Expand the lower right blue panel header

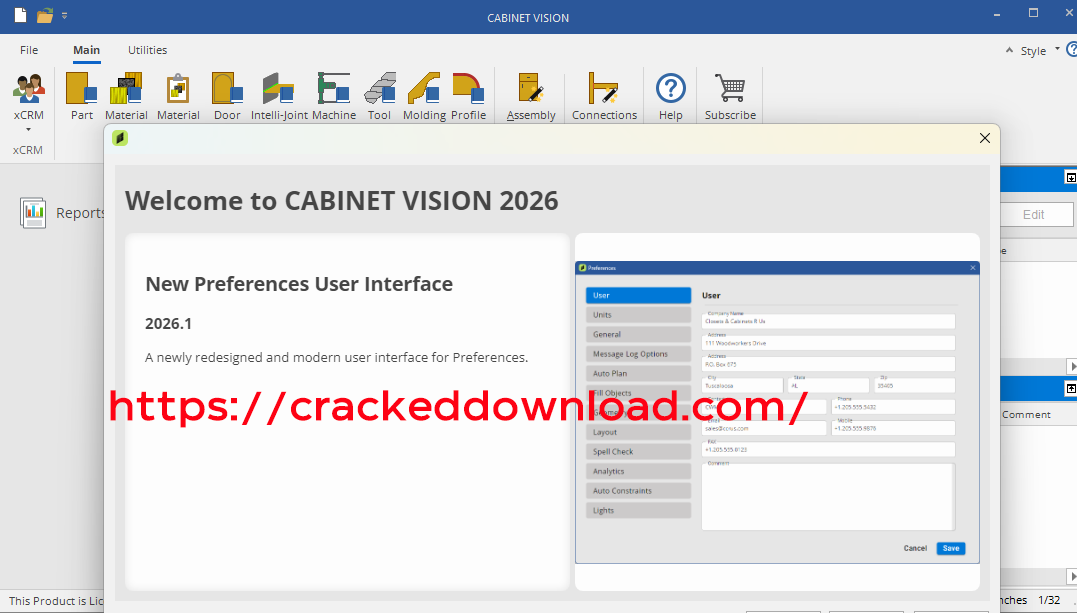click(x=1070, y=388)
